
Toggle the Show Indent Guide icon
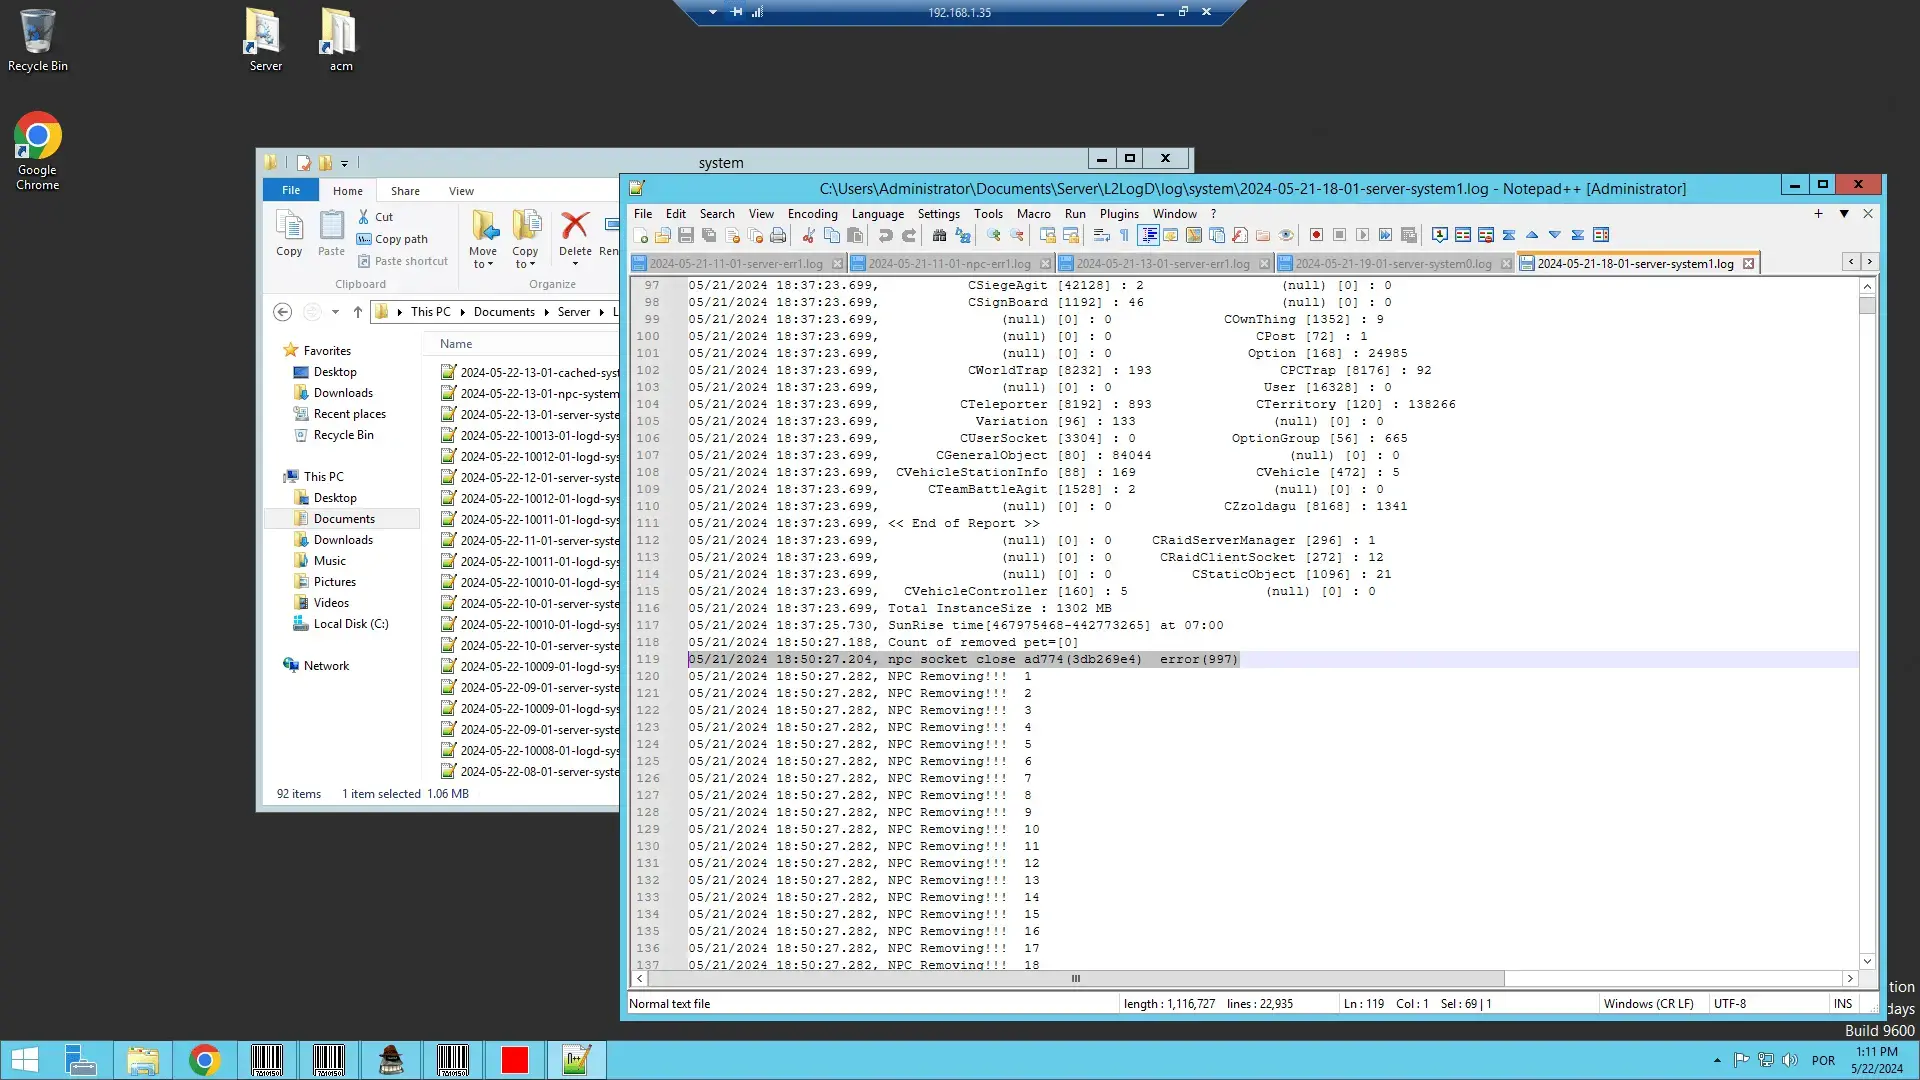click(1148, 235)
